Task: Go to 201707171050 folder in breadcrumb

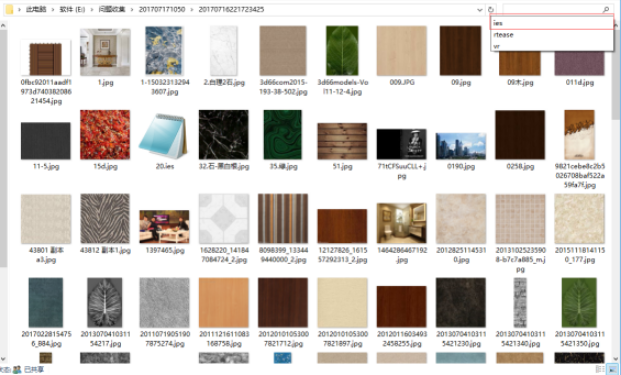Action: [x=162, y=10]
